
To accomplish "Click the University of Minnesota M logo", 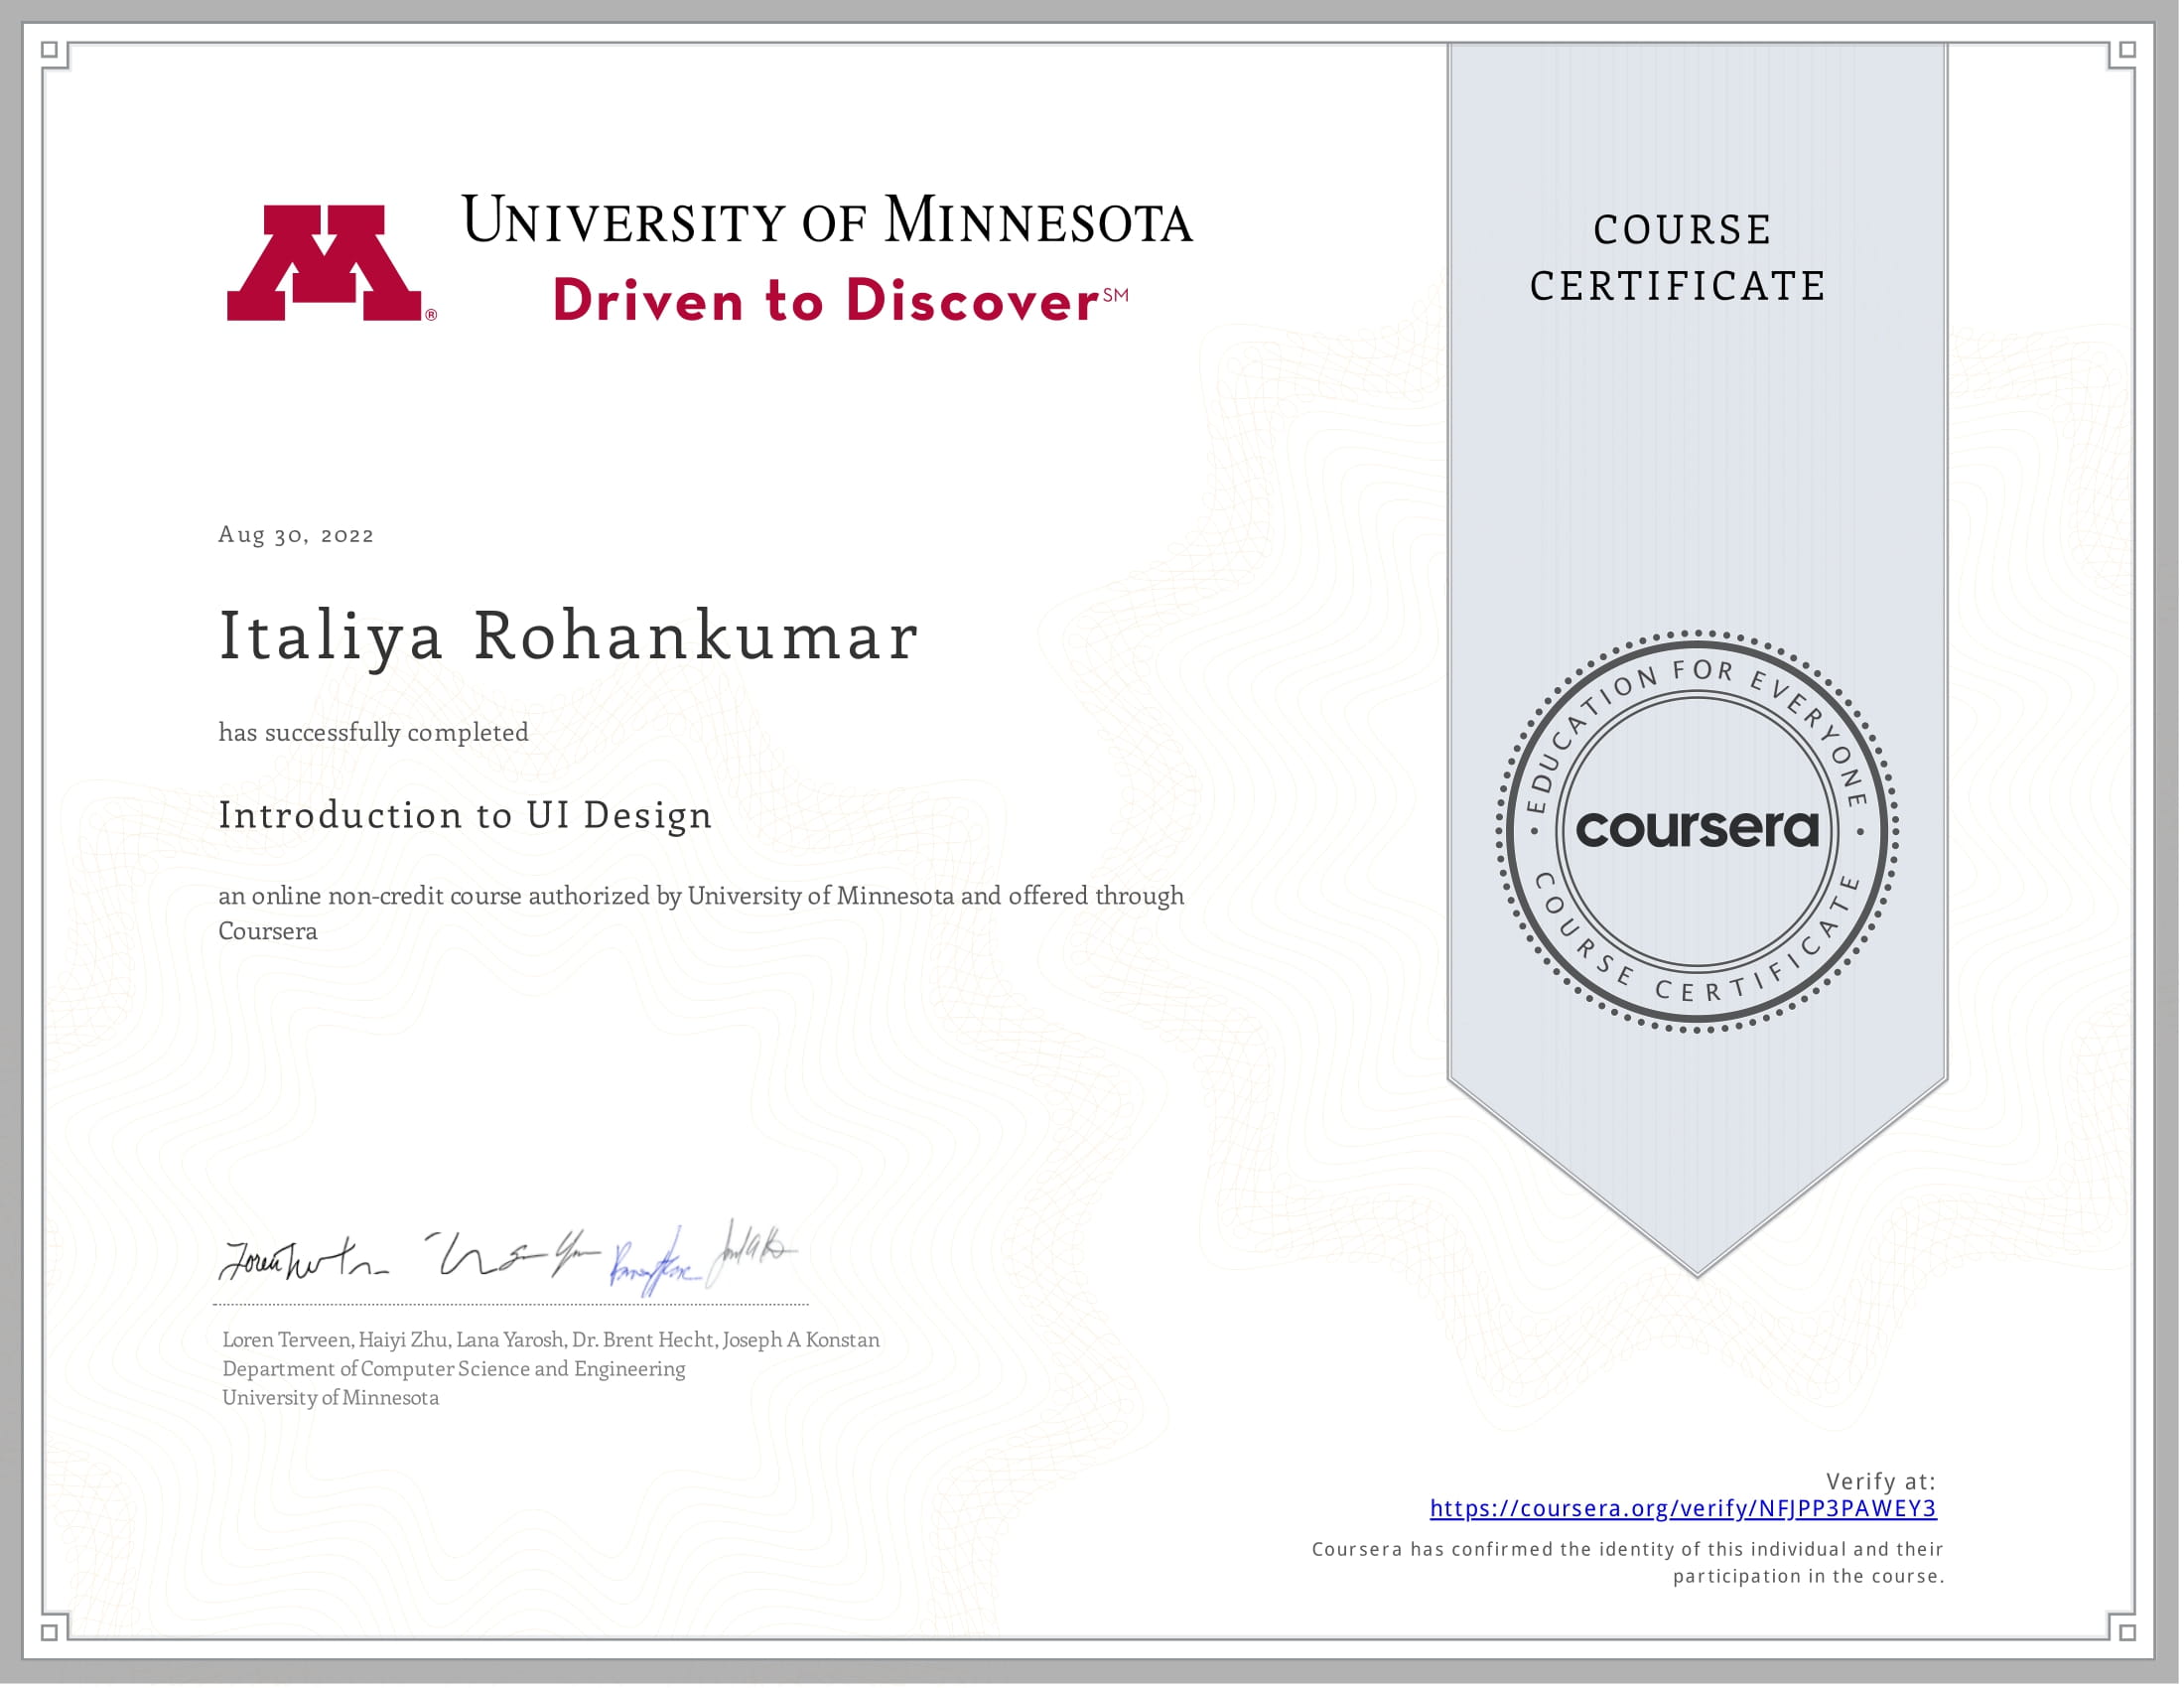I will click(324, 263).
